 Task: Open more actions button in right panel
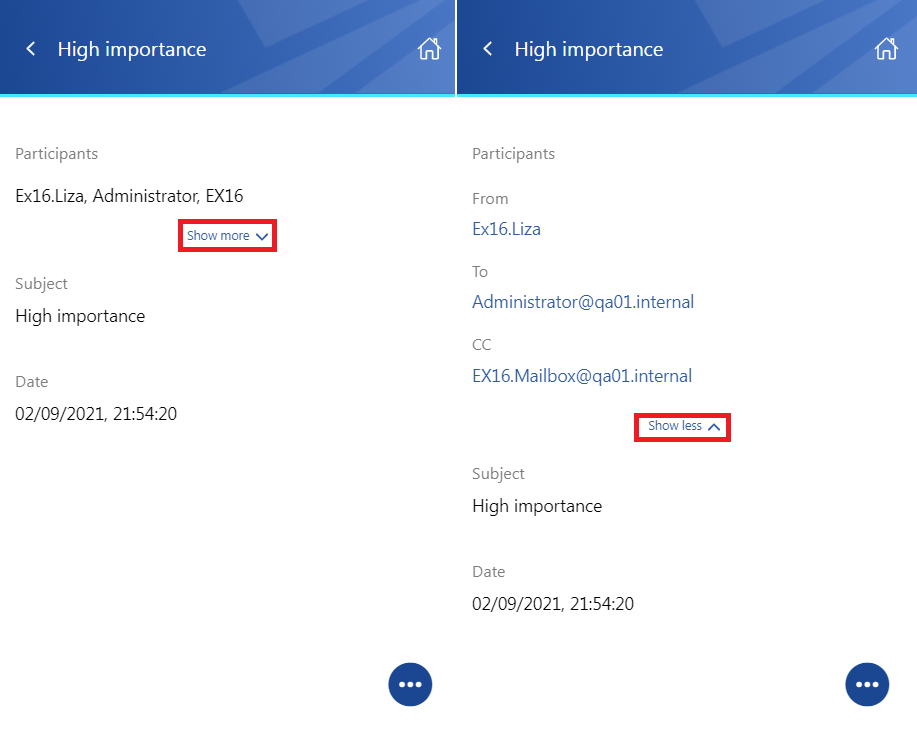point(867,684)
